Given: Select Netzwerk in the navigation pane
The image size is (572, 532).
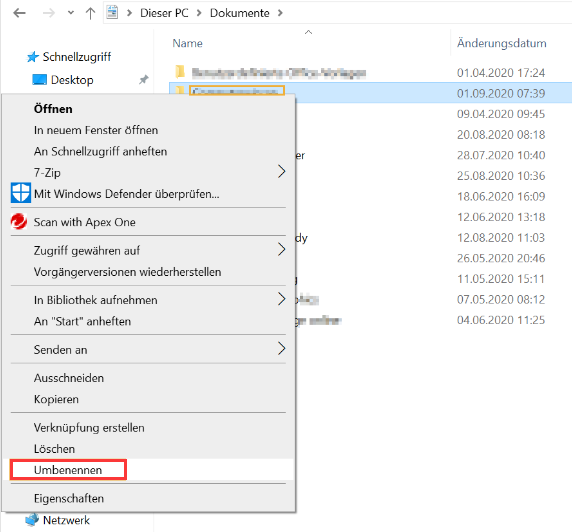Looking at the screenshot, I should [x=66, y=520].
